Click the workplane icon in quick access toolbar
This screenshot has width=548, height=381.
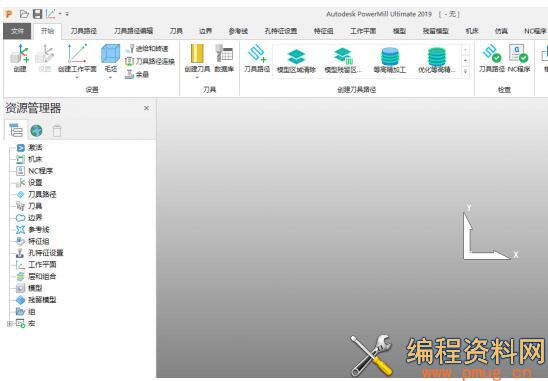[51, 14]
